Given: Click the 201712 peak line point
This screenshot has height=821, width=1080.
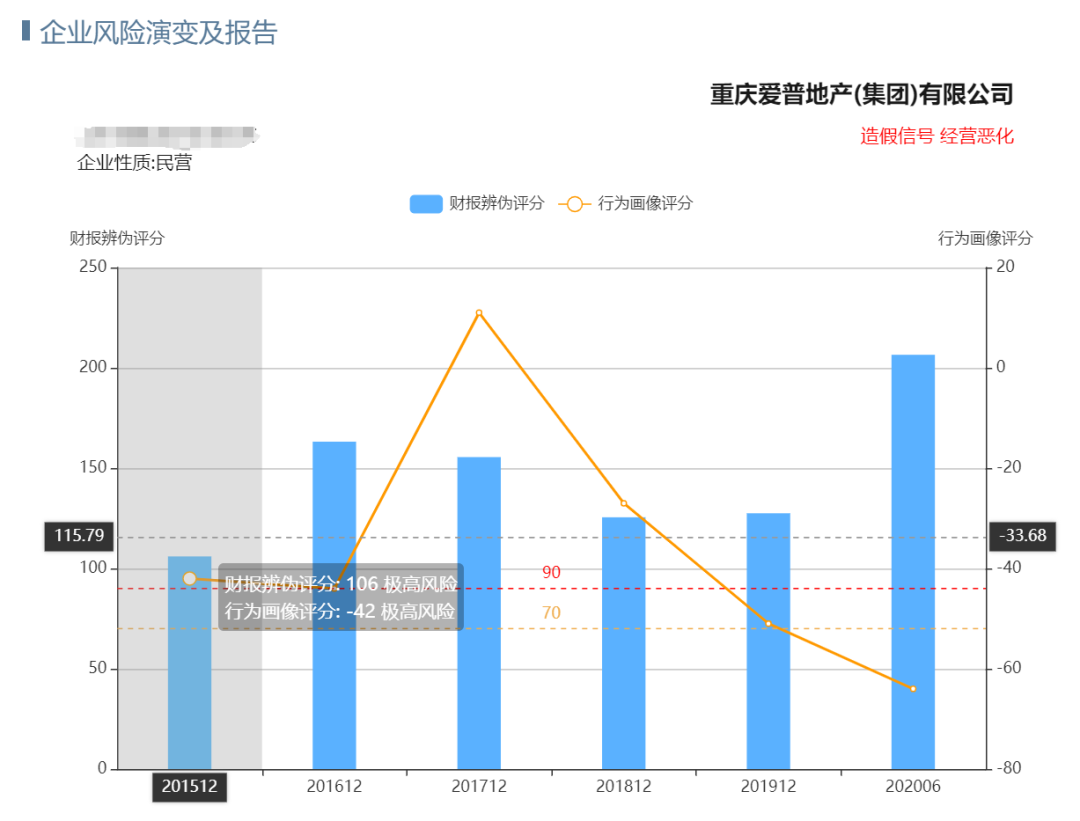Looking at the screenshot, I should tap(479, 313).
